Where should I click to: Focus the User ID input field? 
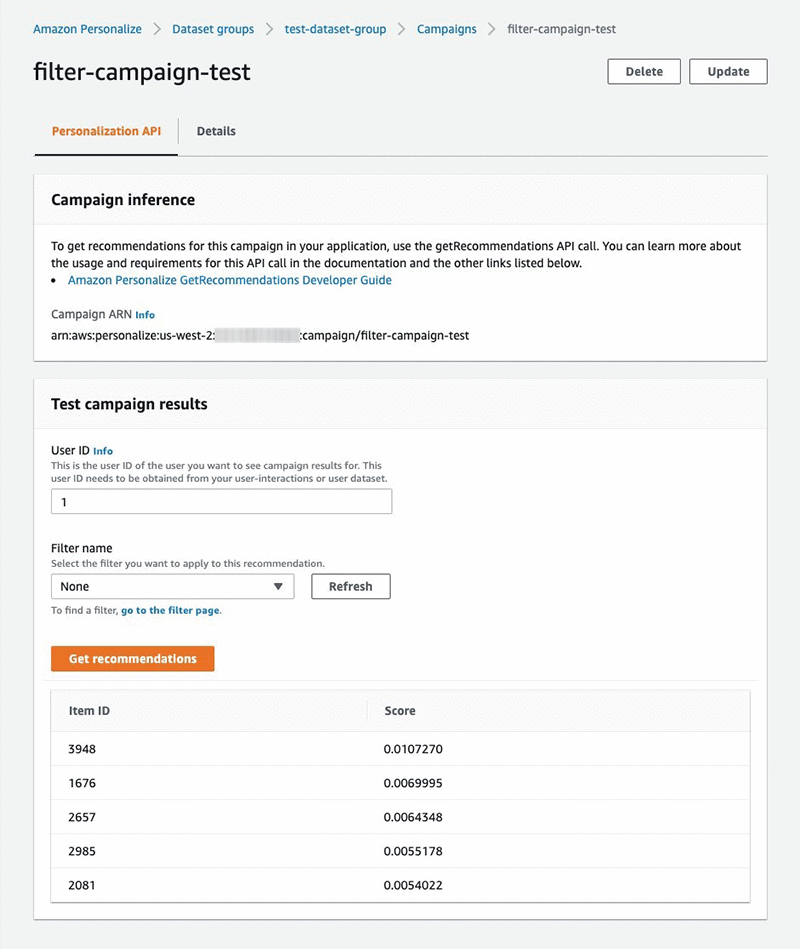pos(221,502)
